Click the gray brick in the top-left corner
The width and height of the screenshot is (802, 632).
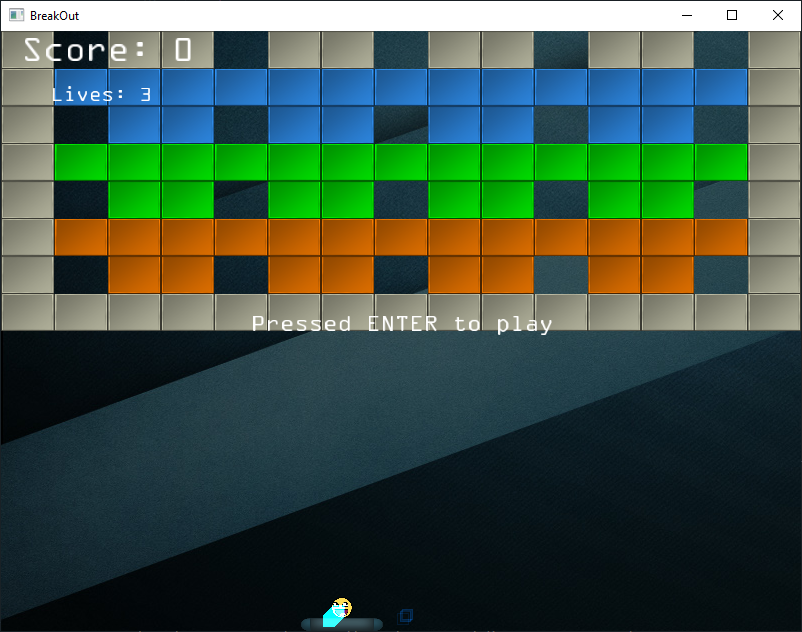click(26, 48)
